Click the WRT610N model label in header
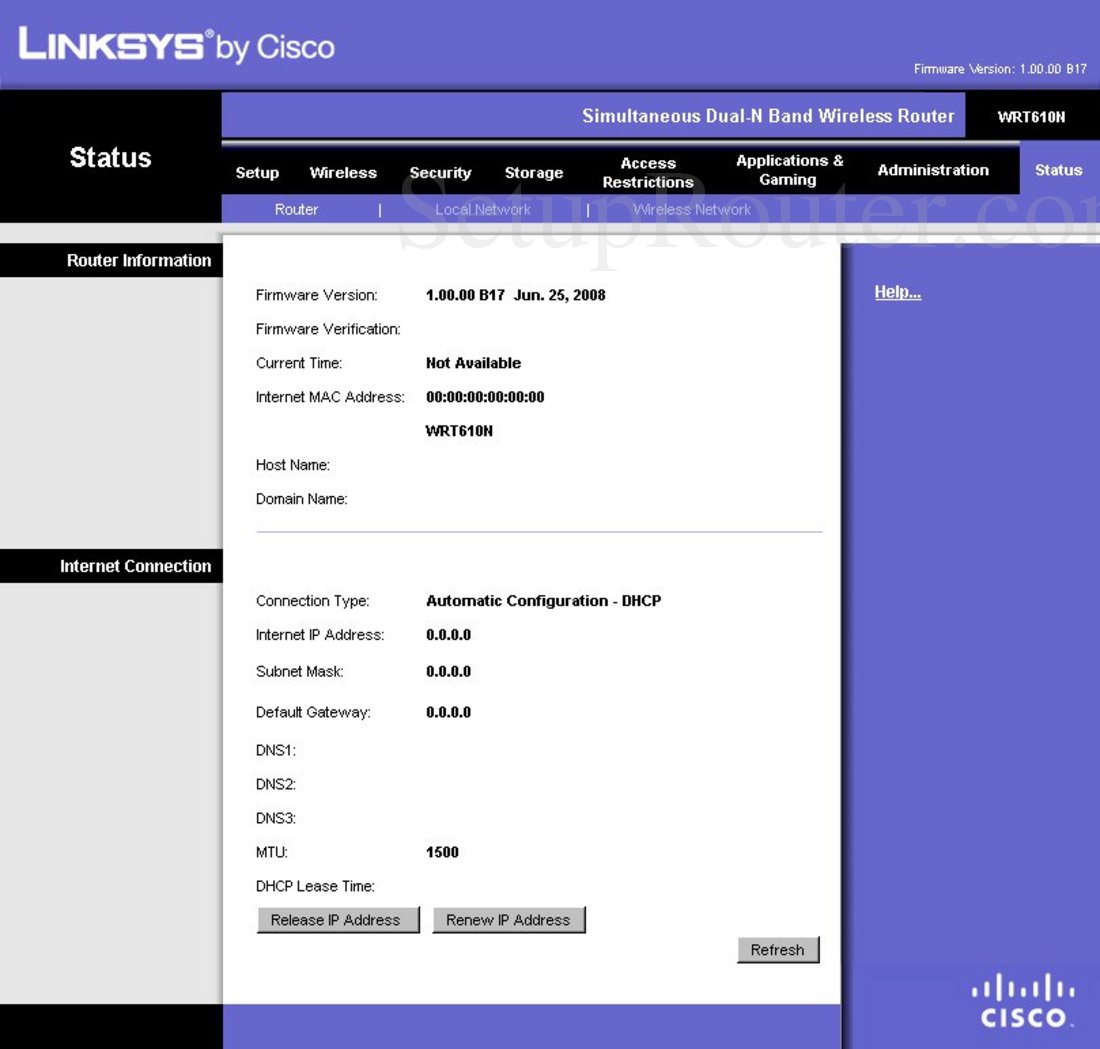This screenshot has height=1049, width=1100. pyautogui.click(x=1031, y=117)
